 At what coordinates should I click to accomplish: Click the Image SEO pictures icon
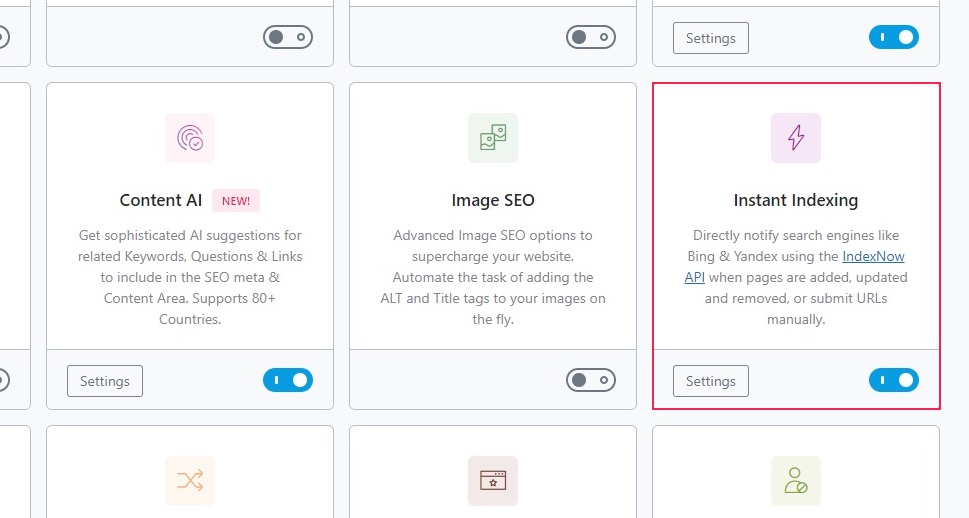coord(493,138)
